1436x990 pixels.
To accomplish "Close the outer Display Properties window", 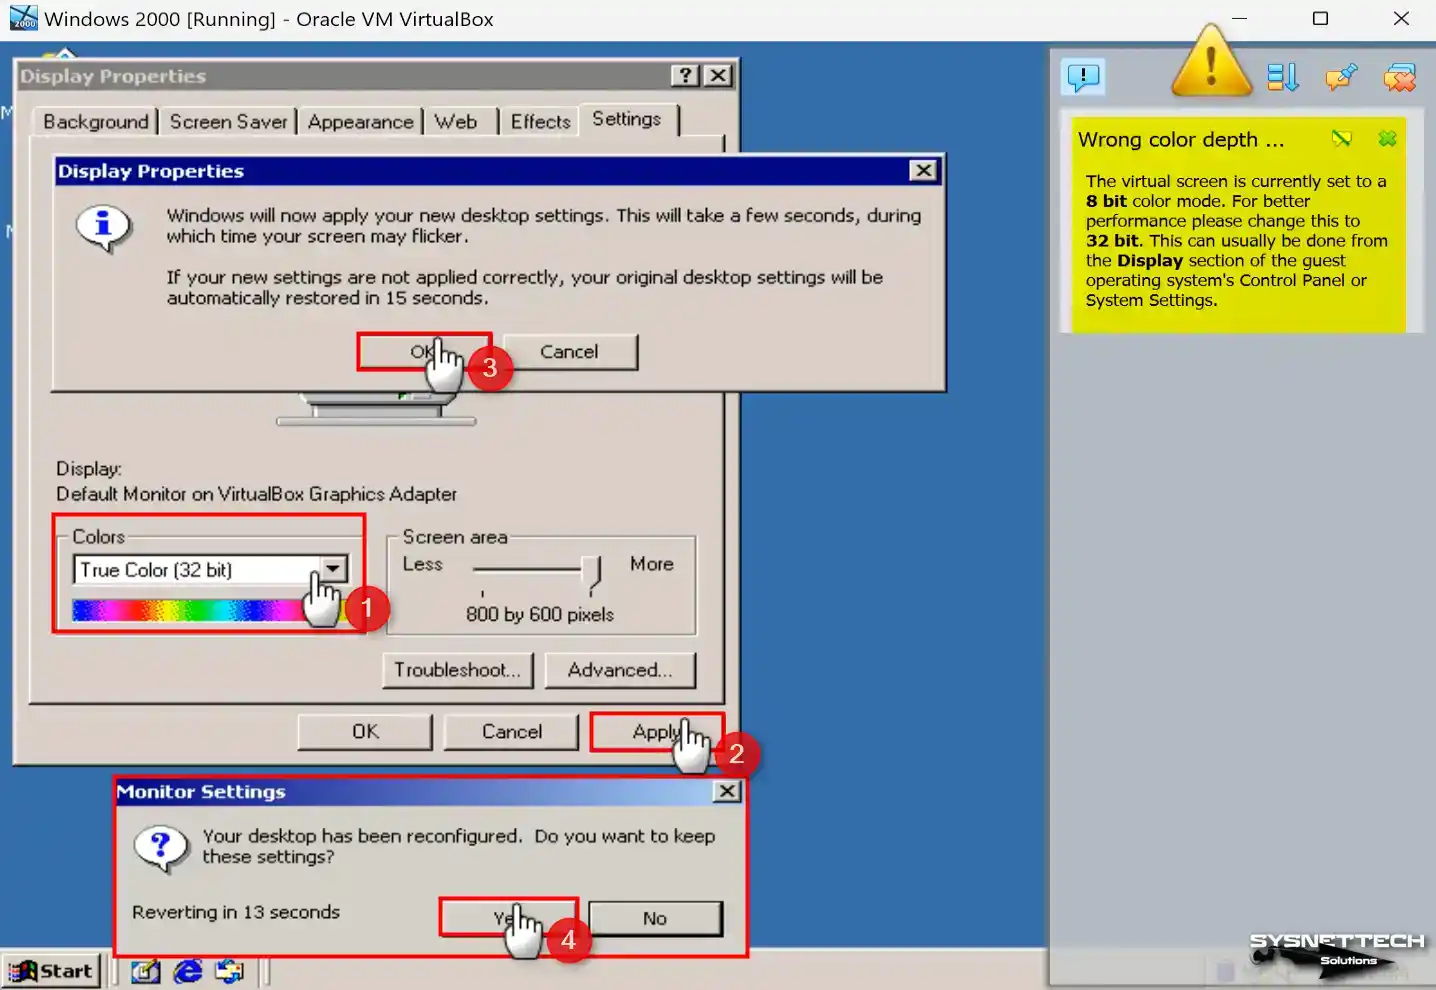I will click(717, 75).
